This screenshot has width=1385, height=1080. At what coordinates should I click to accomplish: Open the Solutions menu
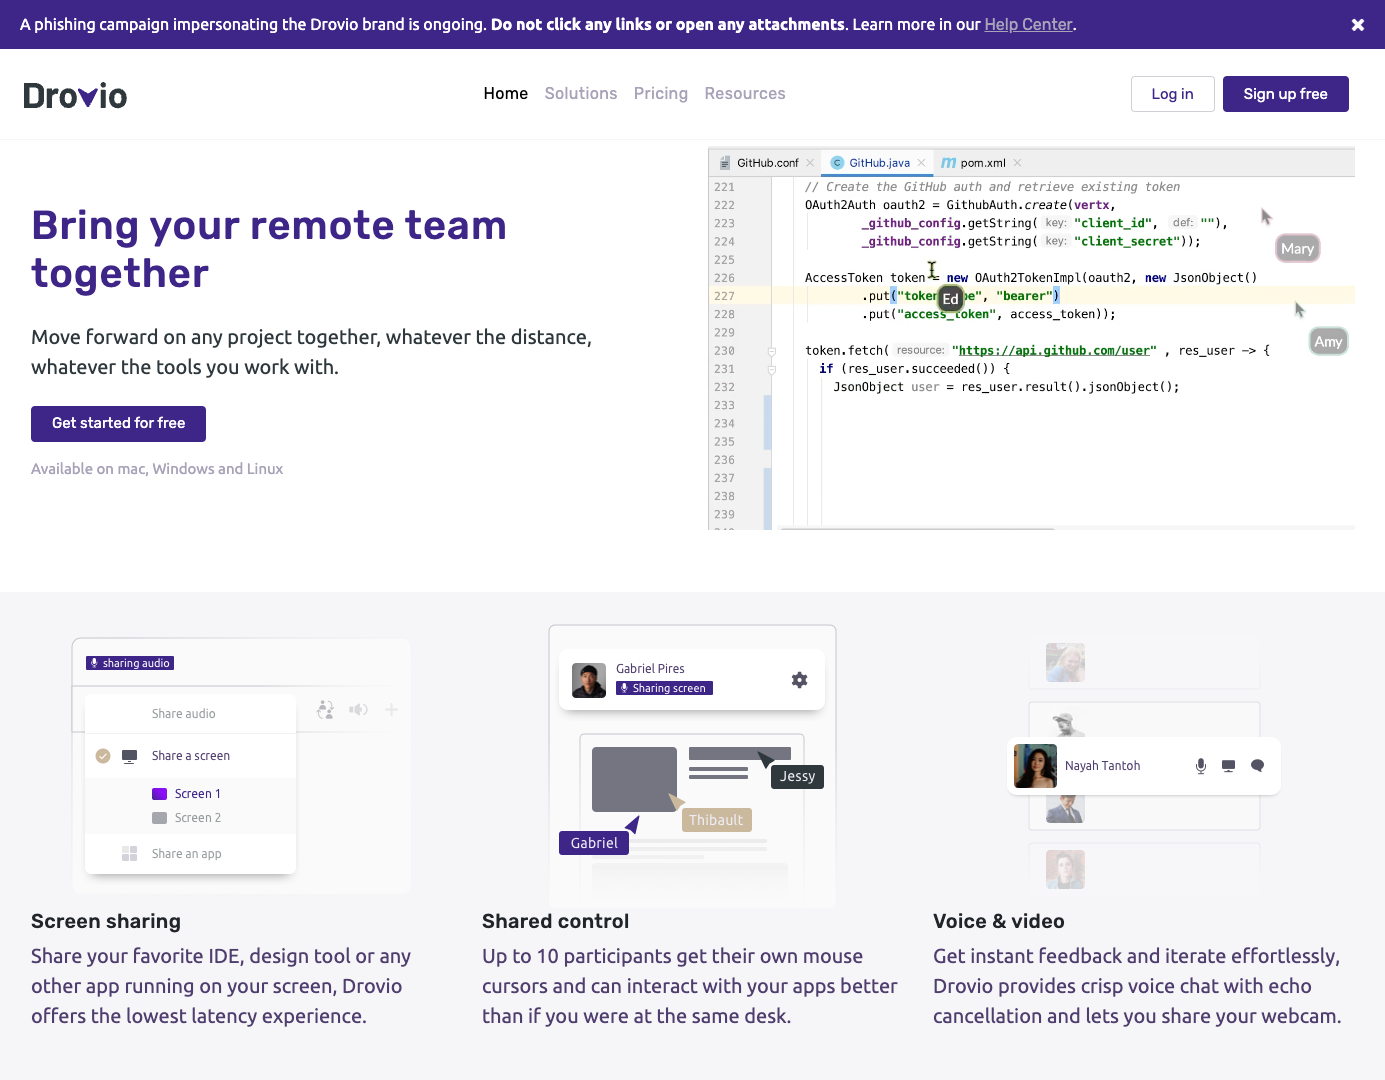580,94
